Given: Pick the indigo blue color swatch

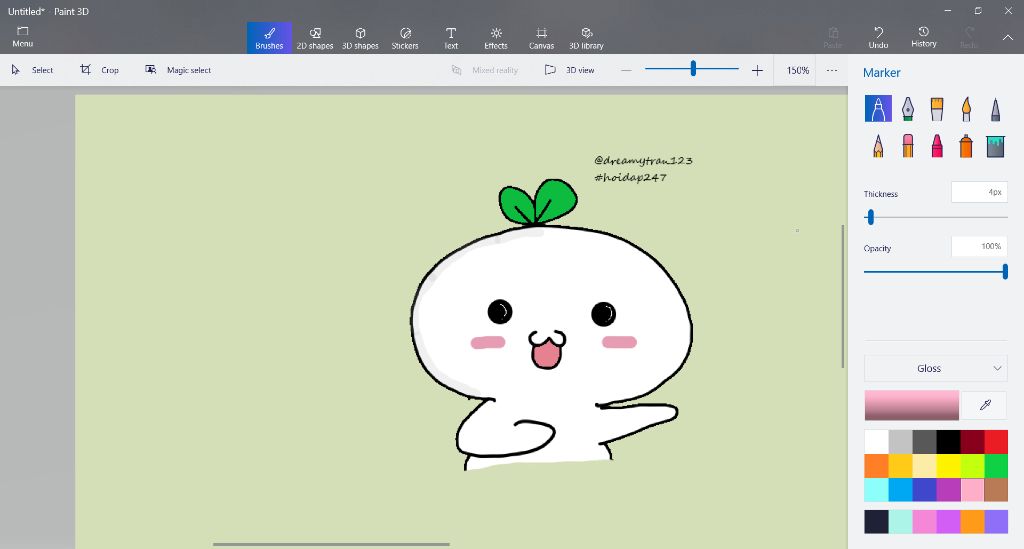Looking at the screenshot, I should coord(924,490).
